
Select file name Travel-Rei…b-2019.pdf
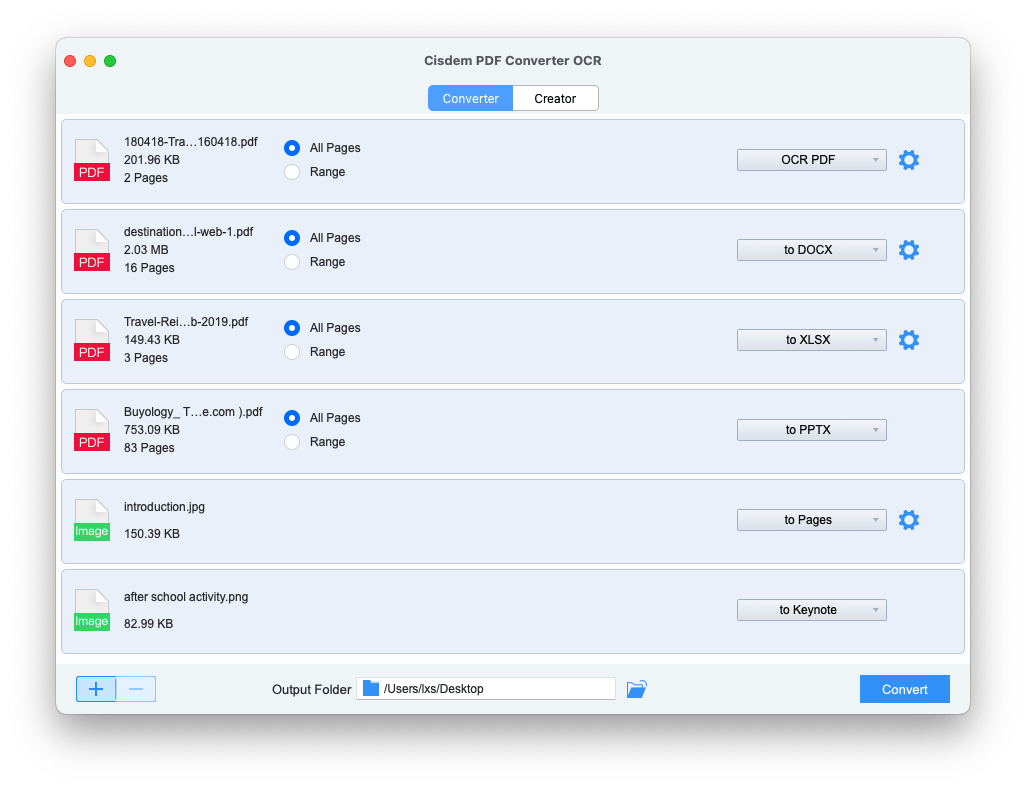coord(186,322)
